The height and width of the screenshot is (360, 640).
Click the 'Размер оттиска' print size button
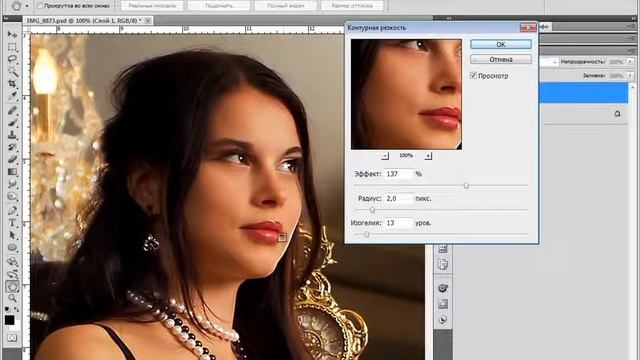click(352, 6)
